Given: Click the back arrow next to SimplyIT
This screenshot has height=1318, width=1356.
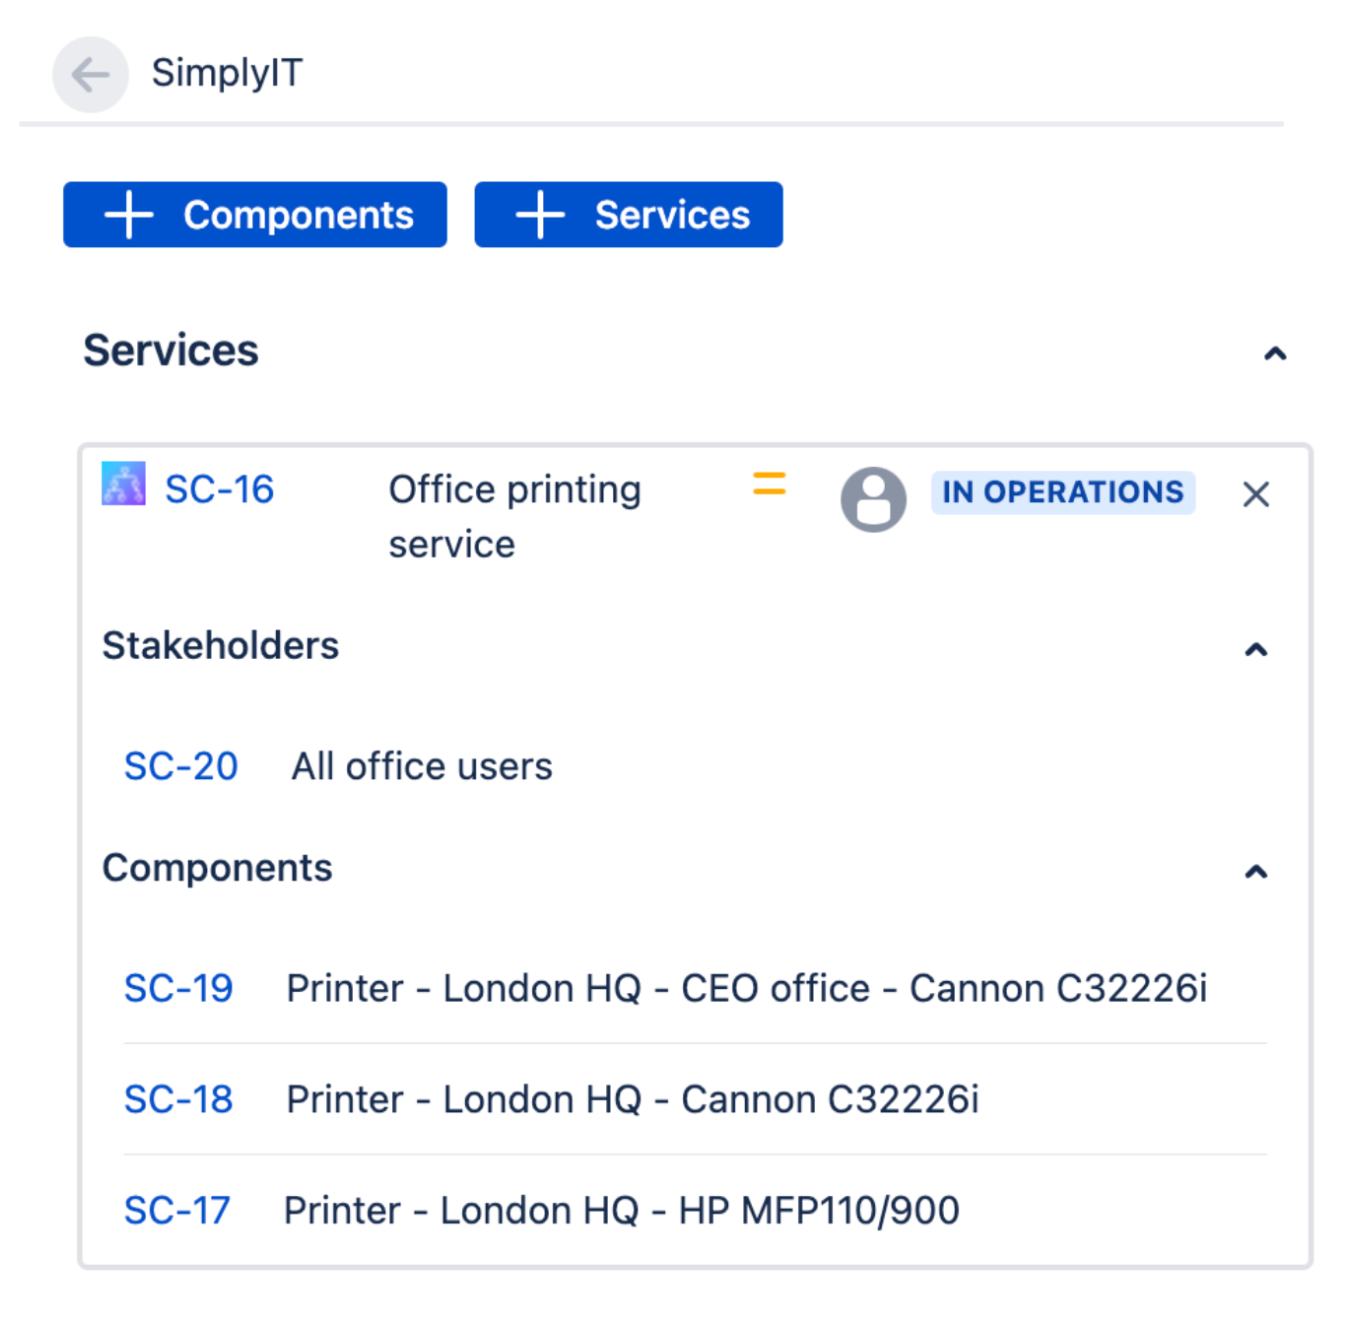Looking at the screenshot, I should [91, 74].
